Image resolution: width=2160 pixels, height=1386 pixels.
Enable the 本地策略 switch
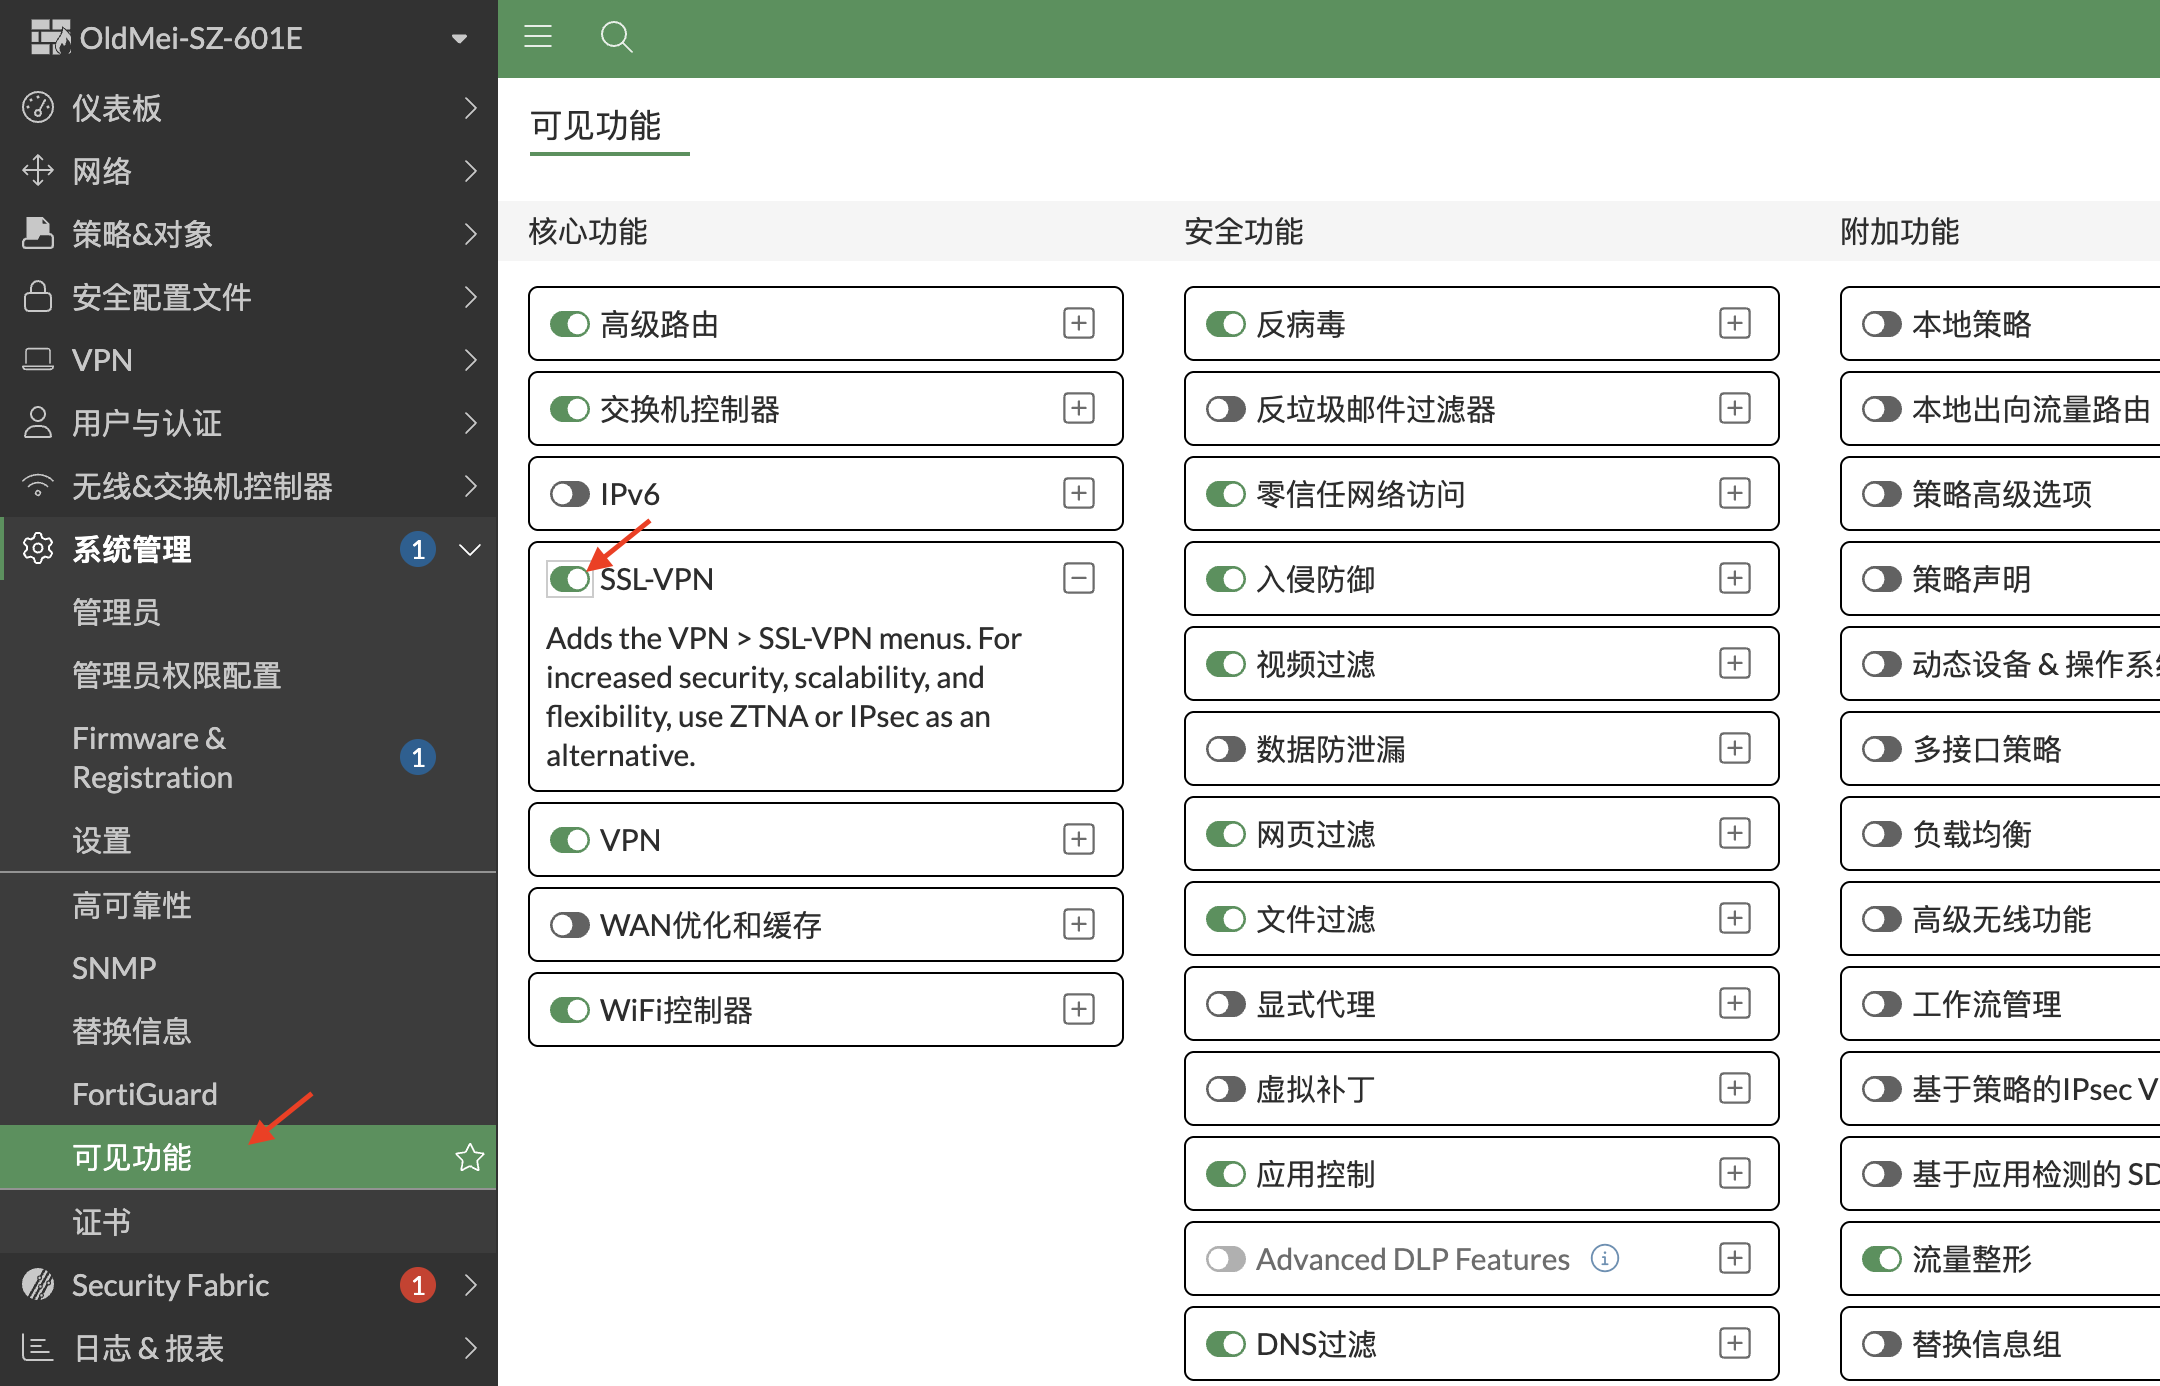tap(1882, 324)
